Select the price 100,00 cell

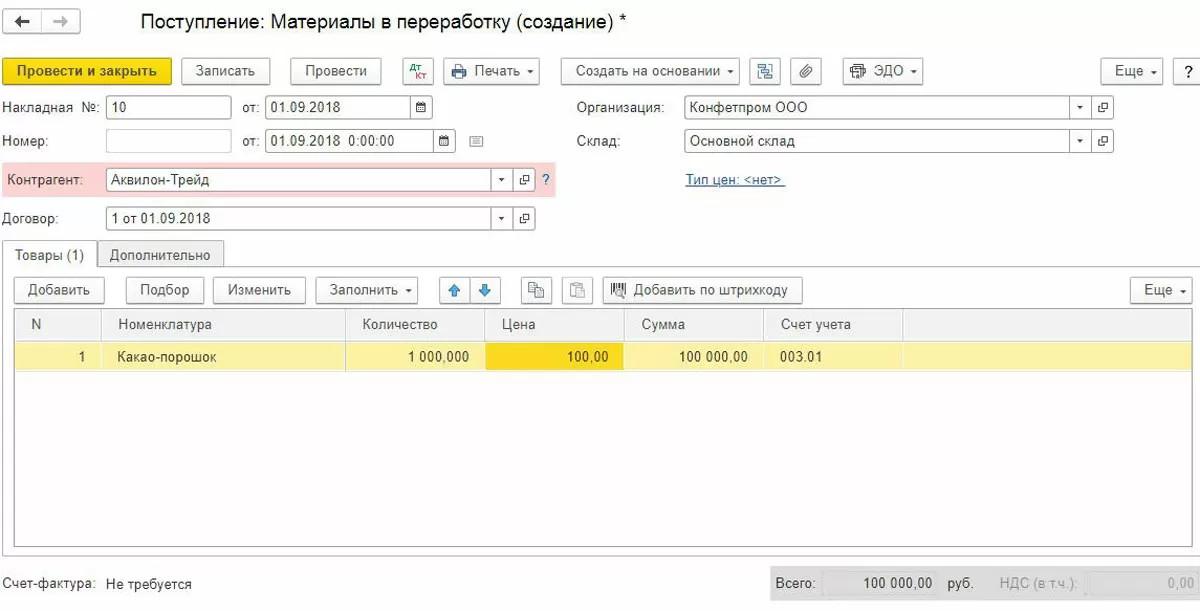[555, 356]
